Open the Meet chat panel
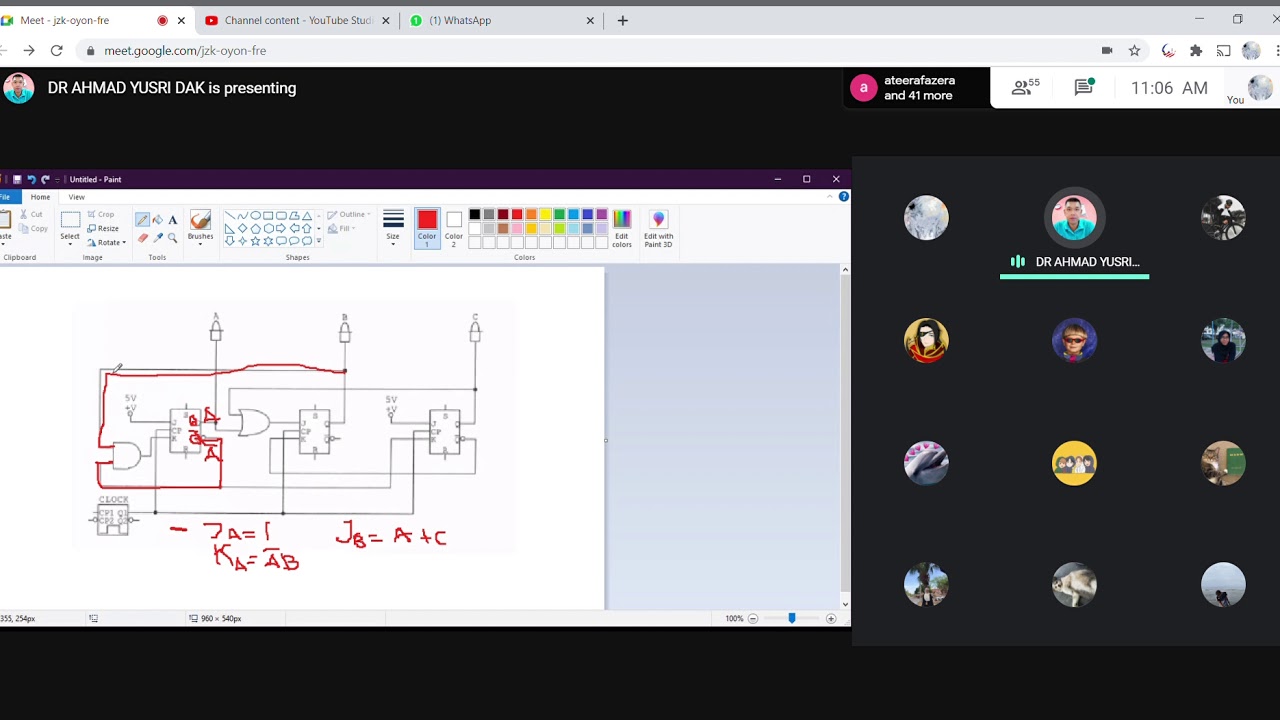 [1084, 88]
